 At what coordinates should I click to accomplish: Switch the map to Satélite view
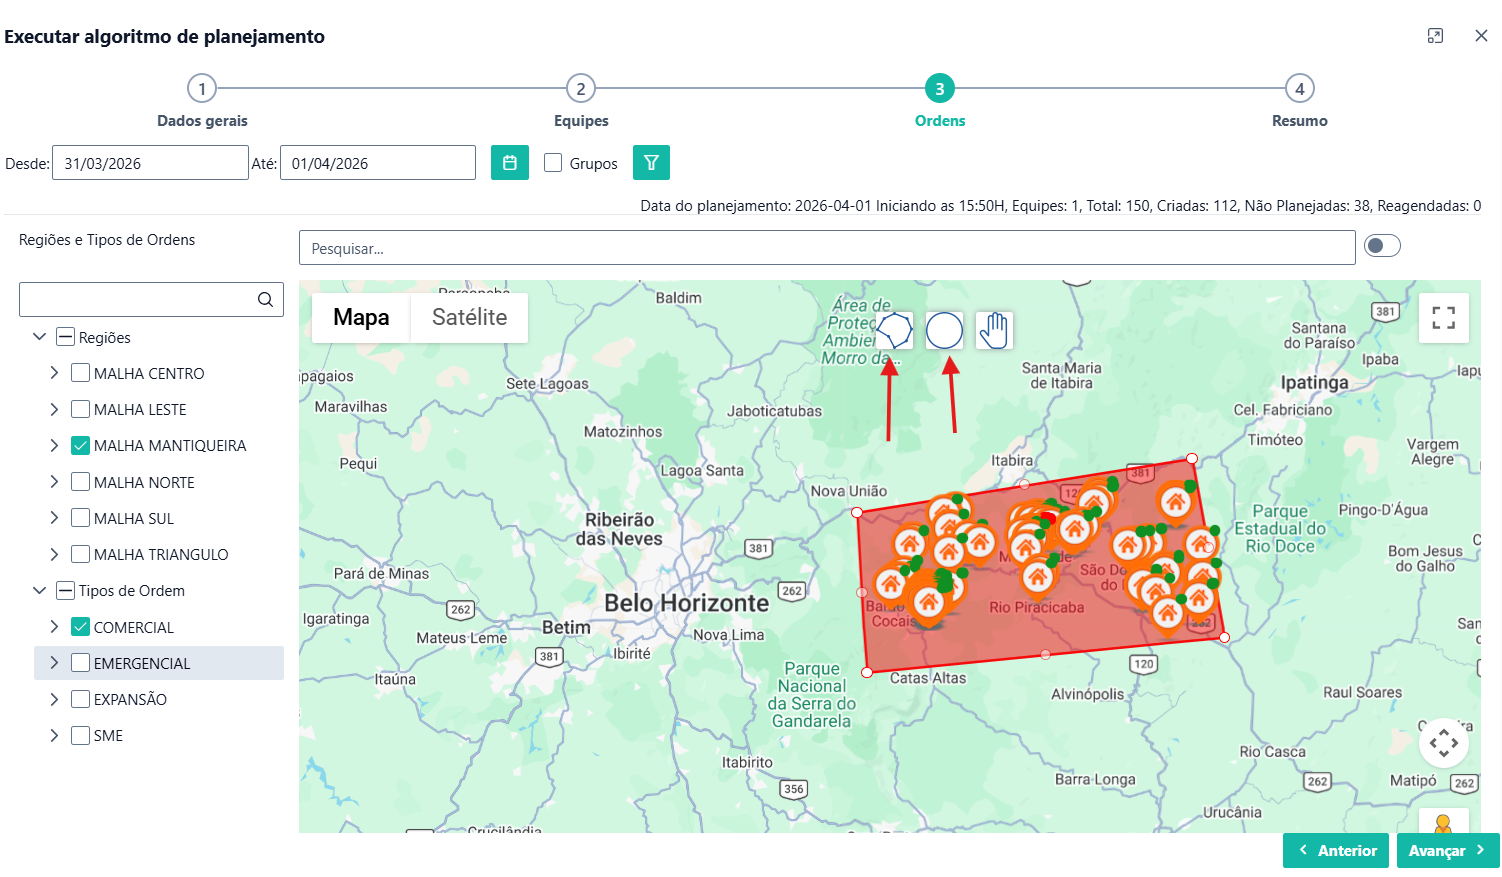469,317
